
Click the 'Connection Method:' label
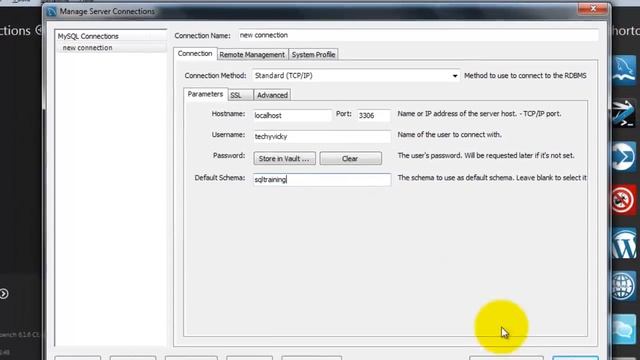click(216, 76)
